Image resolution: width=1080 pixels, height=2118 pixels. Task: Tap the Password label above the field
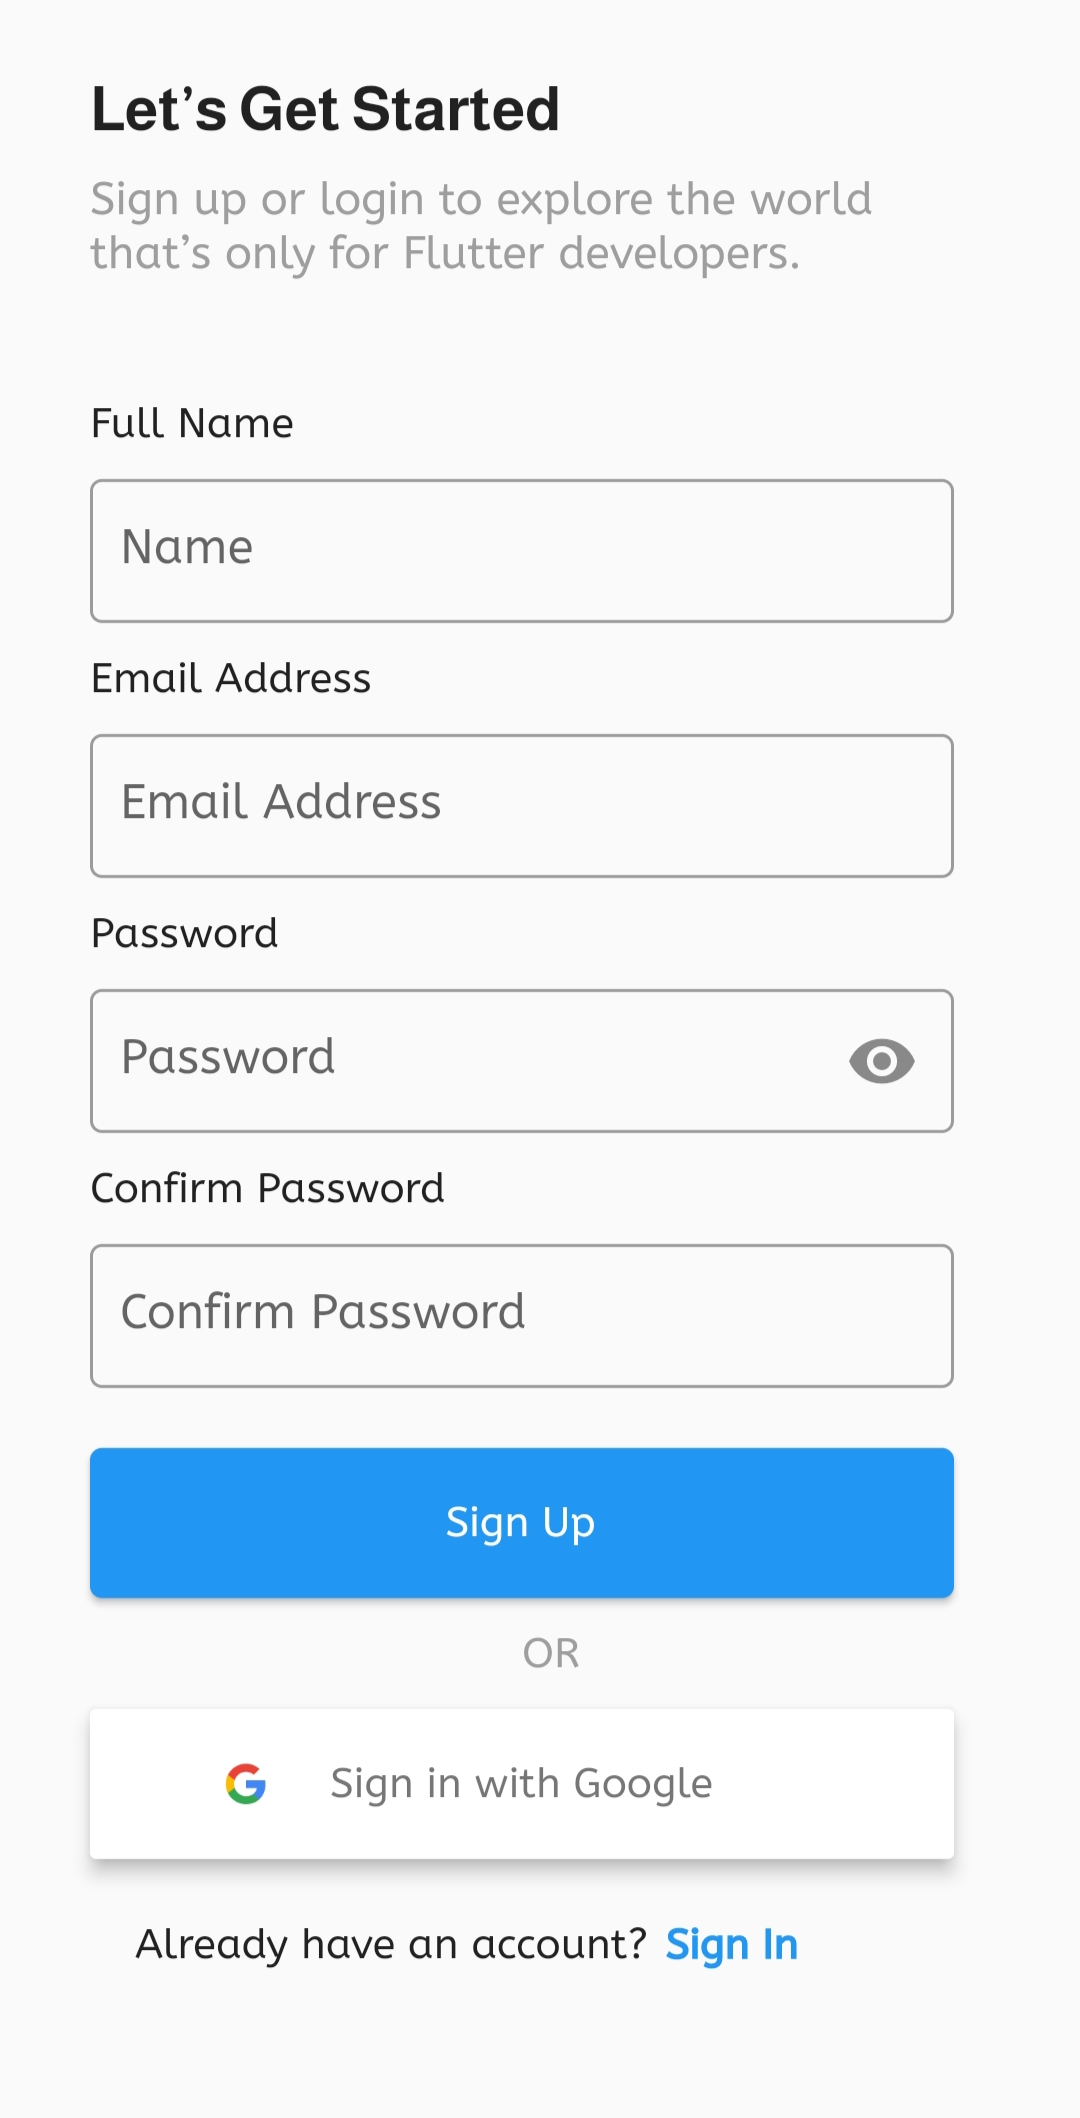(x=184, y=933)
